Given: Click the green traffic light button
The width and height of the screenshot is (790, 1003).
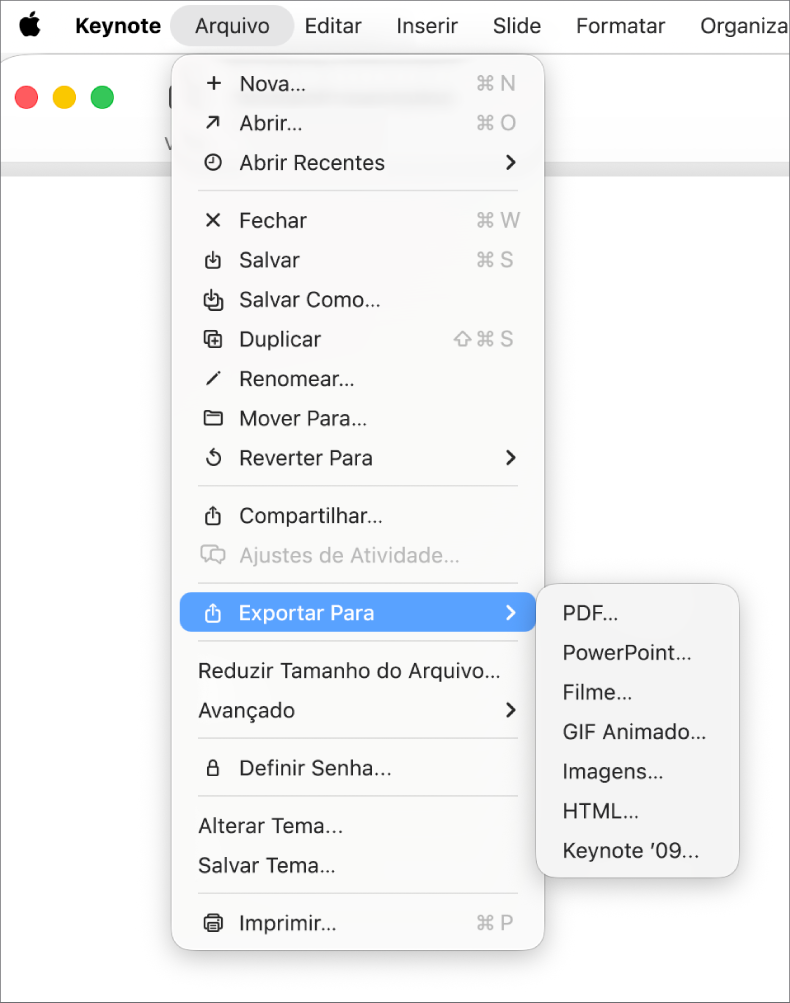Looking at the screenshot, I should click(x=101, y=97).
